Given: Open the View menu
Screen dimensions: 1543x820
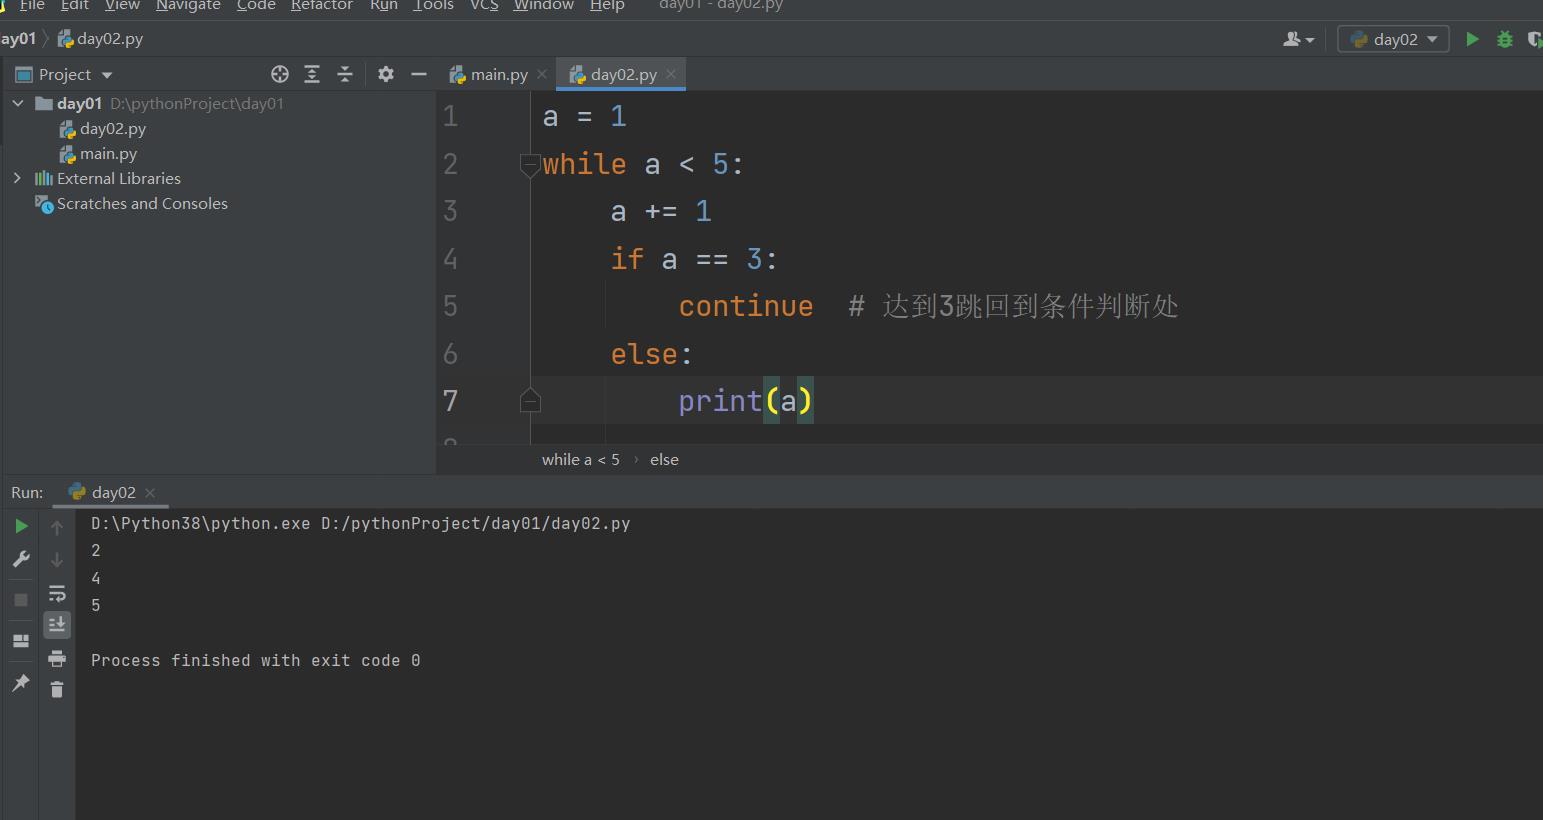Looking at the screenshot, I should tap(122, 5).
